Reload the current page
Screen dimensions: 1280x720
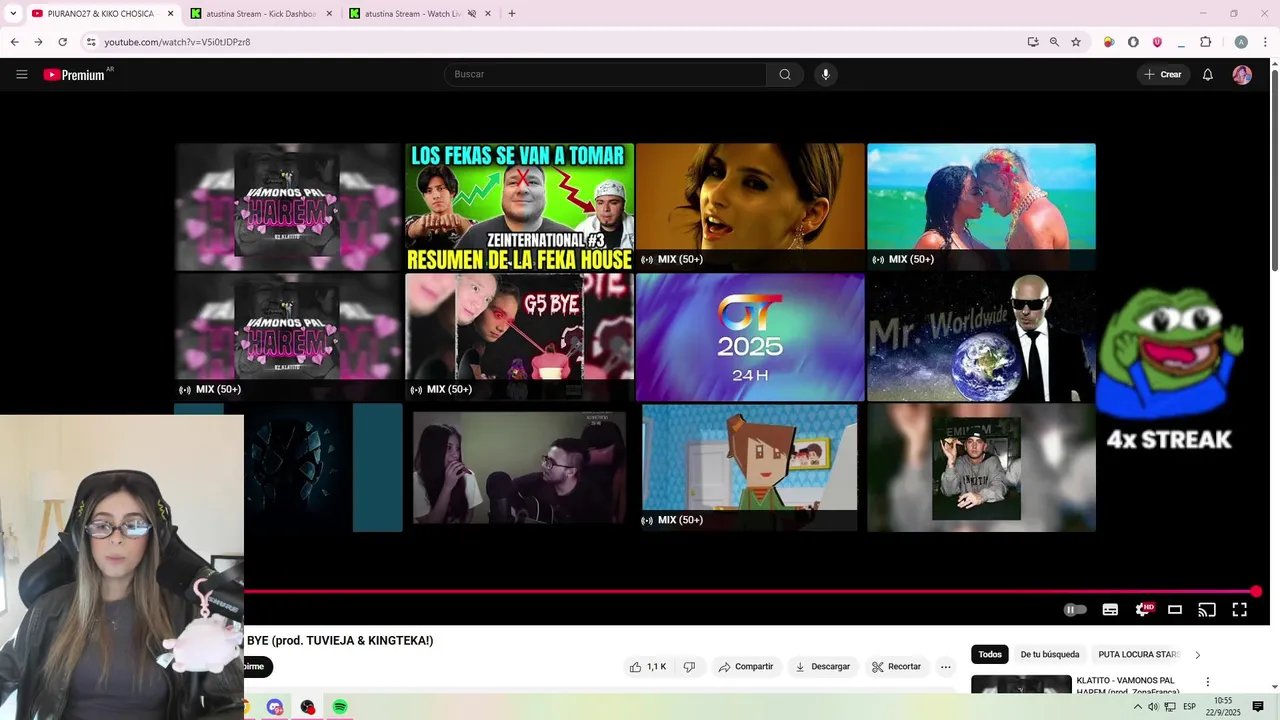click(x=62, y=42)
